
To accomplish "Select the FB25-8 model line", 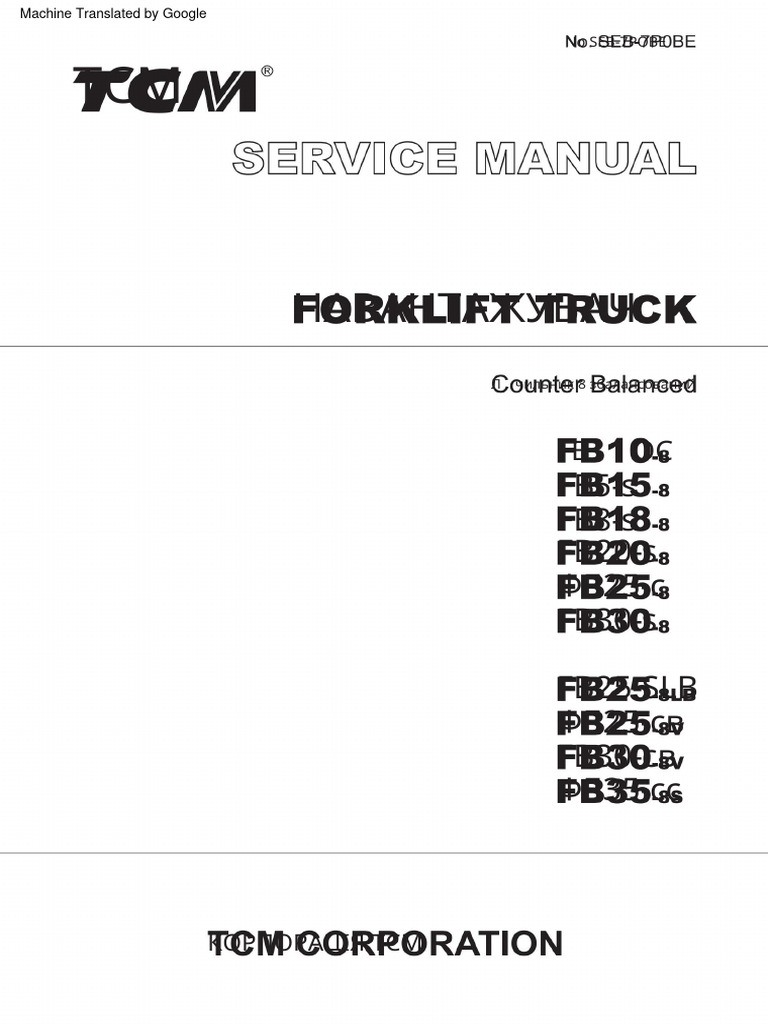I will click(x=613, y=588).
